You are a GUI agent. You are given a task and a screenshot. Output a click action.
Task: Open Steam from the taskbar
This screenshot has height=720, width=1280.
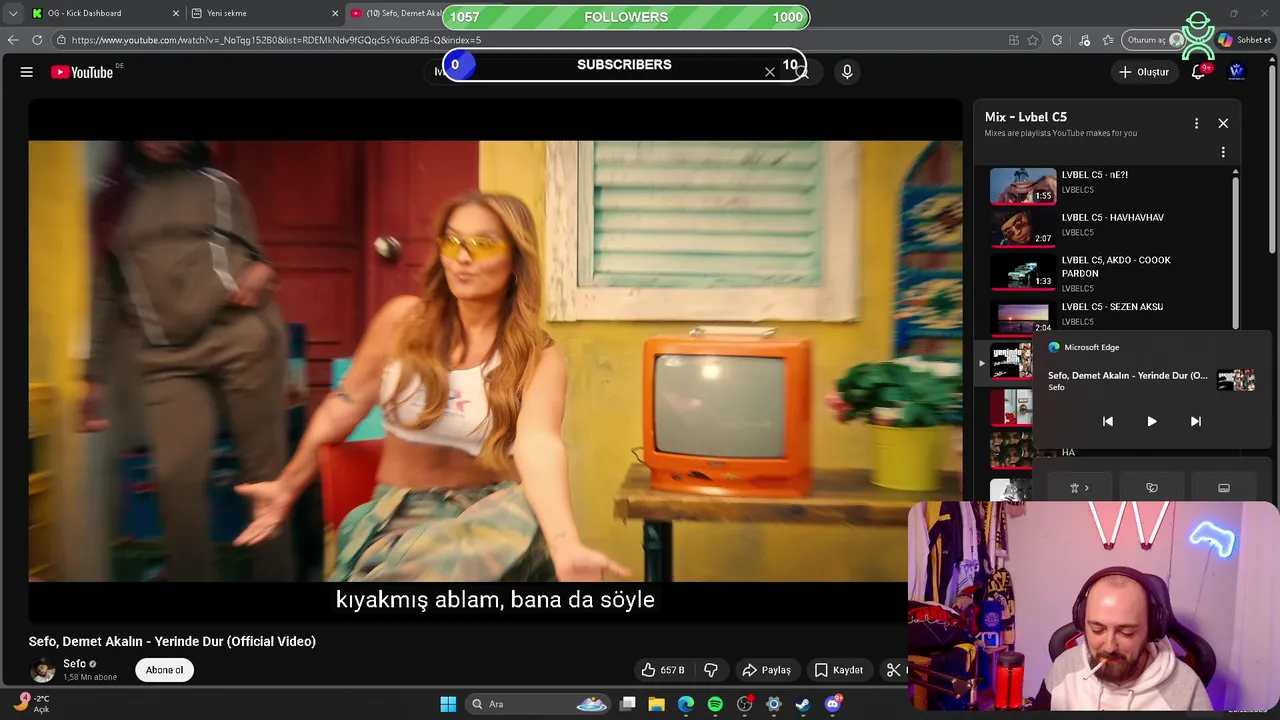[x=802, y=704]
